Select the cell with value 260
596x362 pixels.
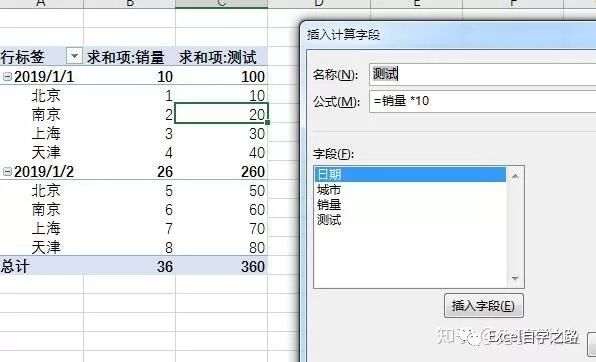222,171
